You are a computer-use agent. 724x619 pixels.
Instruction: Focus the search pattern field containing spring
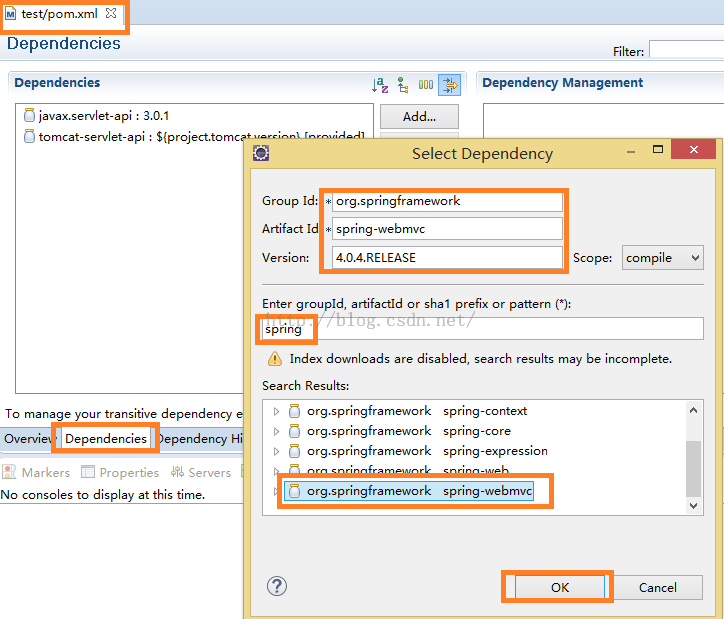click(483, 329)
